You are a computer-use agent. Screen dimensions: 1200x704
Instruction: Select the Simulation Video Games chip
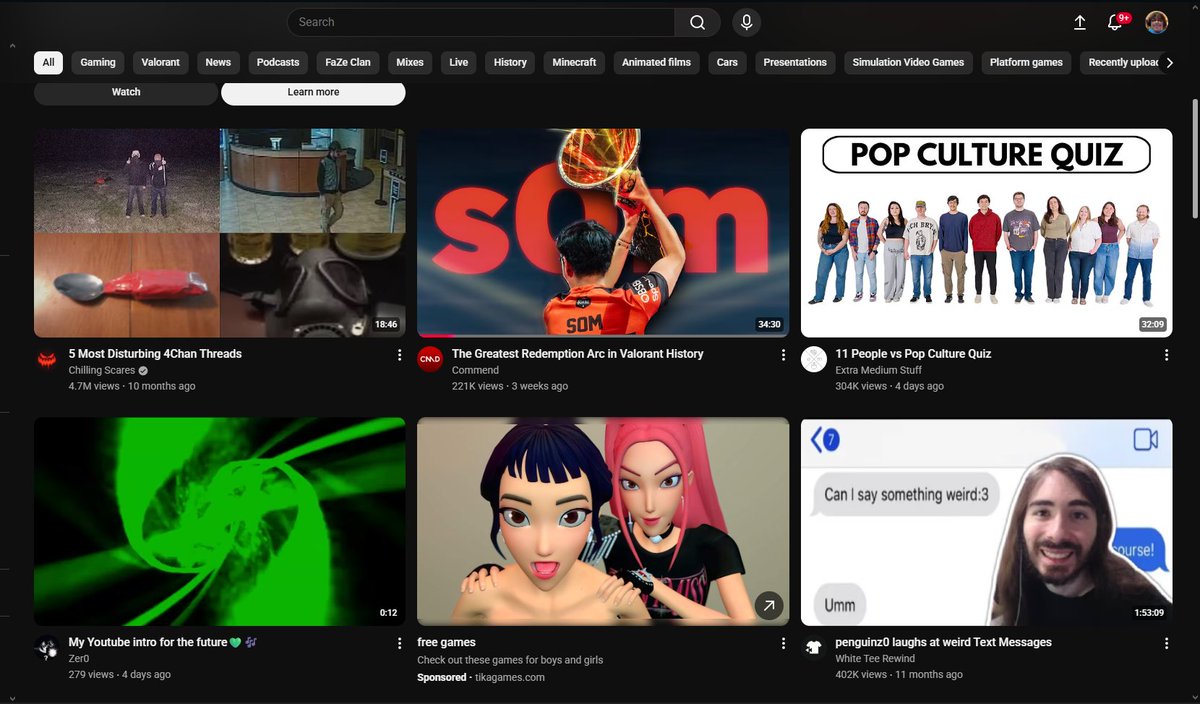908,62
